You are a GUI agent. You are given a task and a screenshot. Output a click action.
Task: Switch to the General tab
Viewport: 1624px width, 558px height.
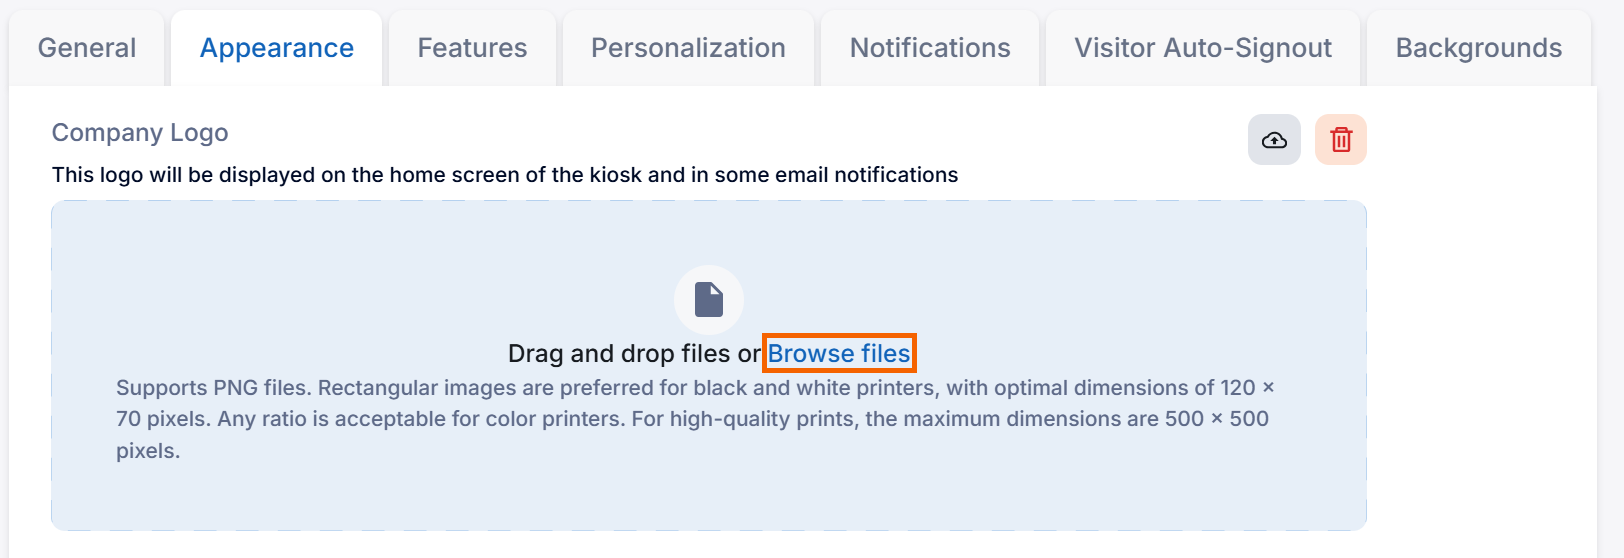(87, 48)
